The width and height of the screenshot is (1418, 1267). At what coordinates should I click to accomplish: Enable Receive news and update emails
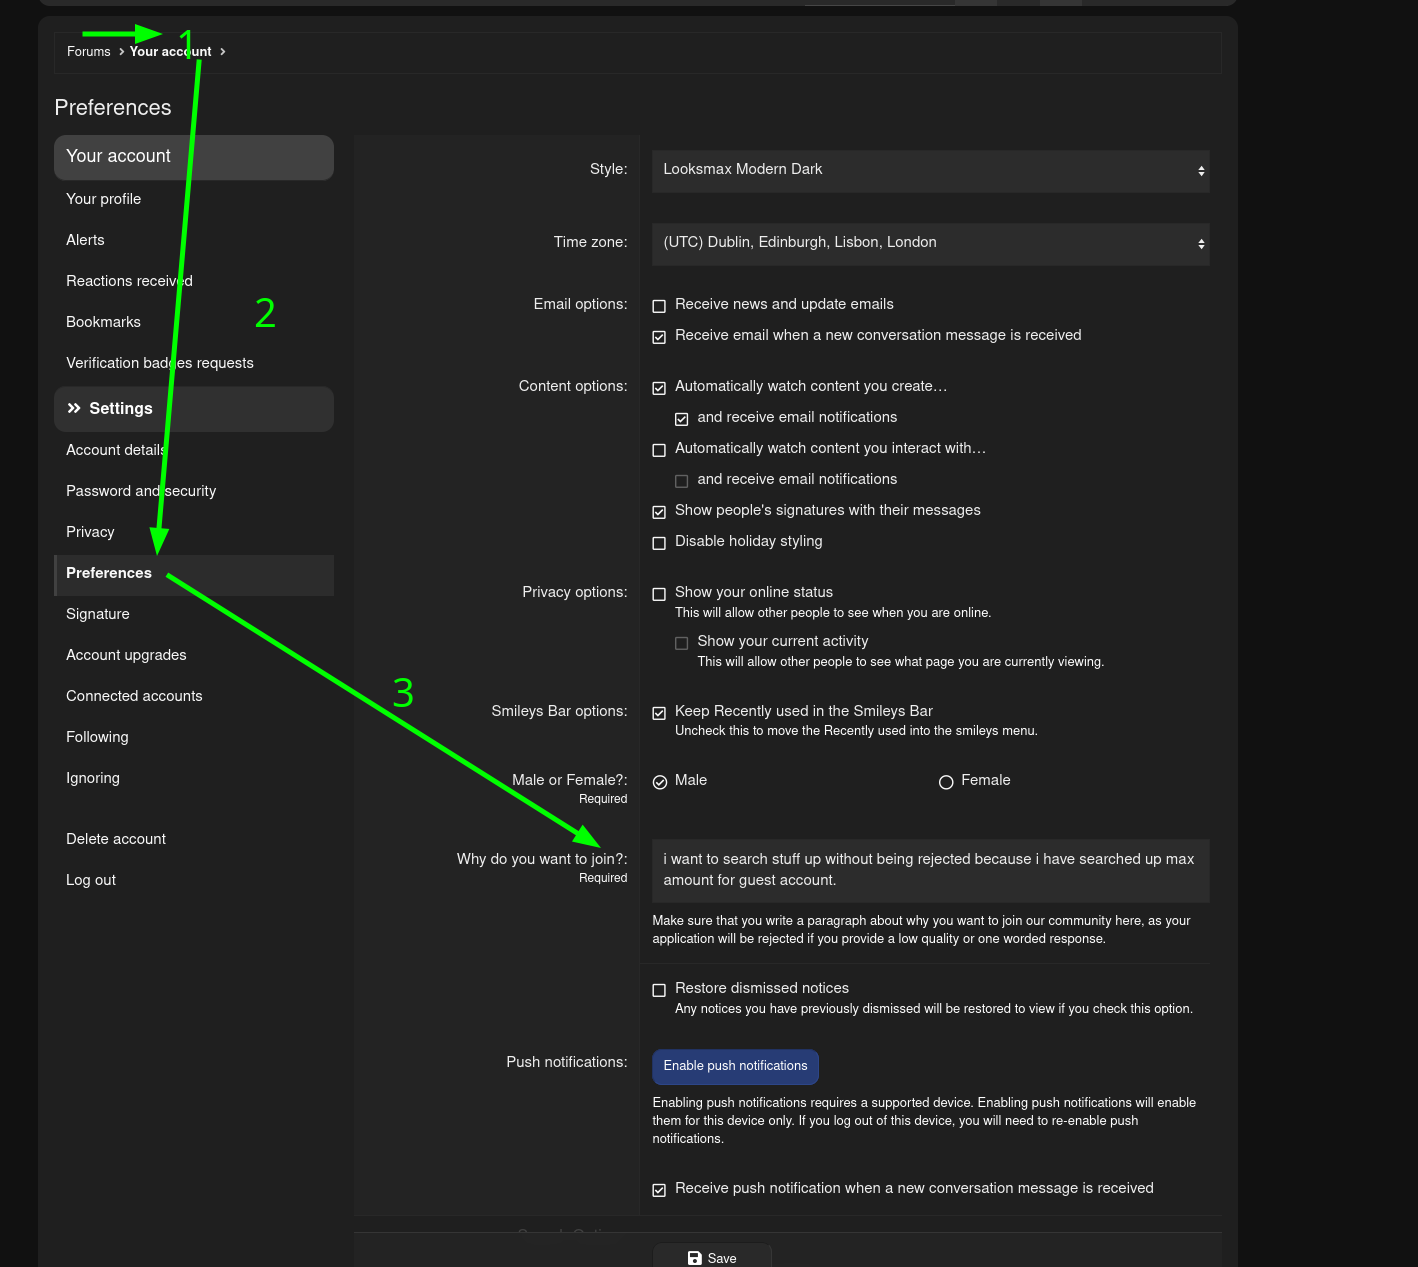pyautogui.click(x=659, y=306)
